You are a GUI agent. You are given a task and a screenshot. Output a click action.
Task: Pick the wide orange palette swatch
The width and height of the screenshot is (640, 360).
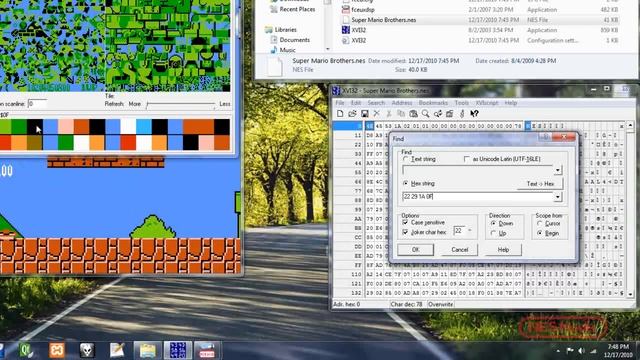point(198,127)
